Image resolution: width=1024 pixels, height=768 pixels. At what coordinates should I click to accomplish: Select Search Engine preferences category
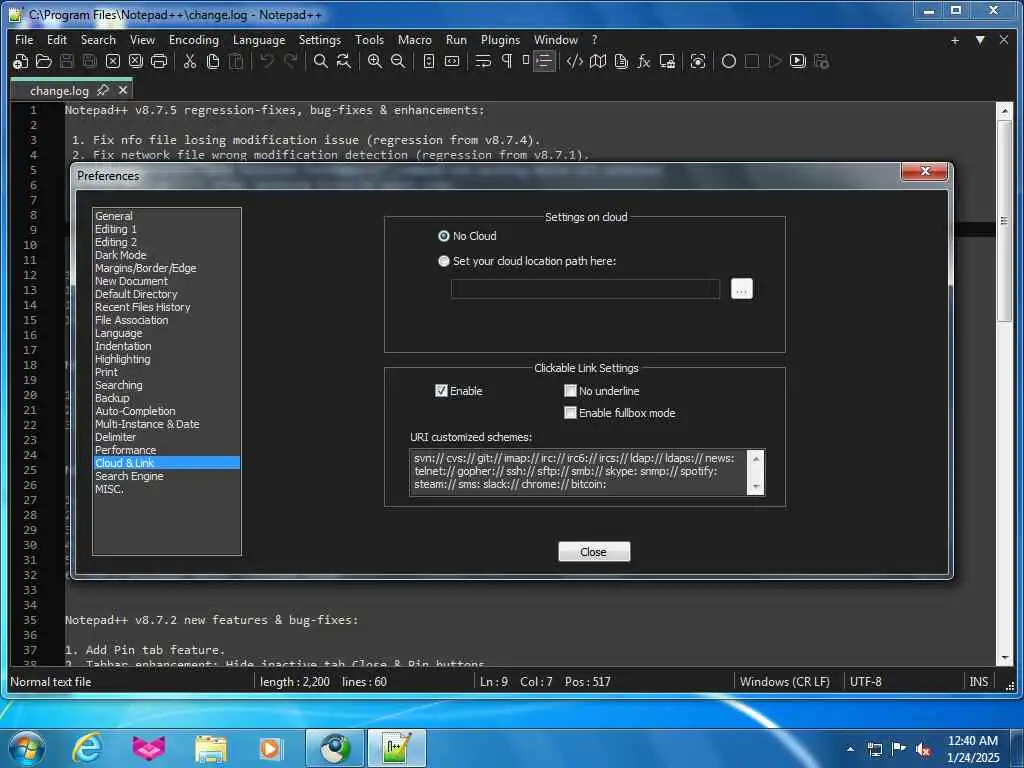129,476
